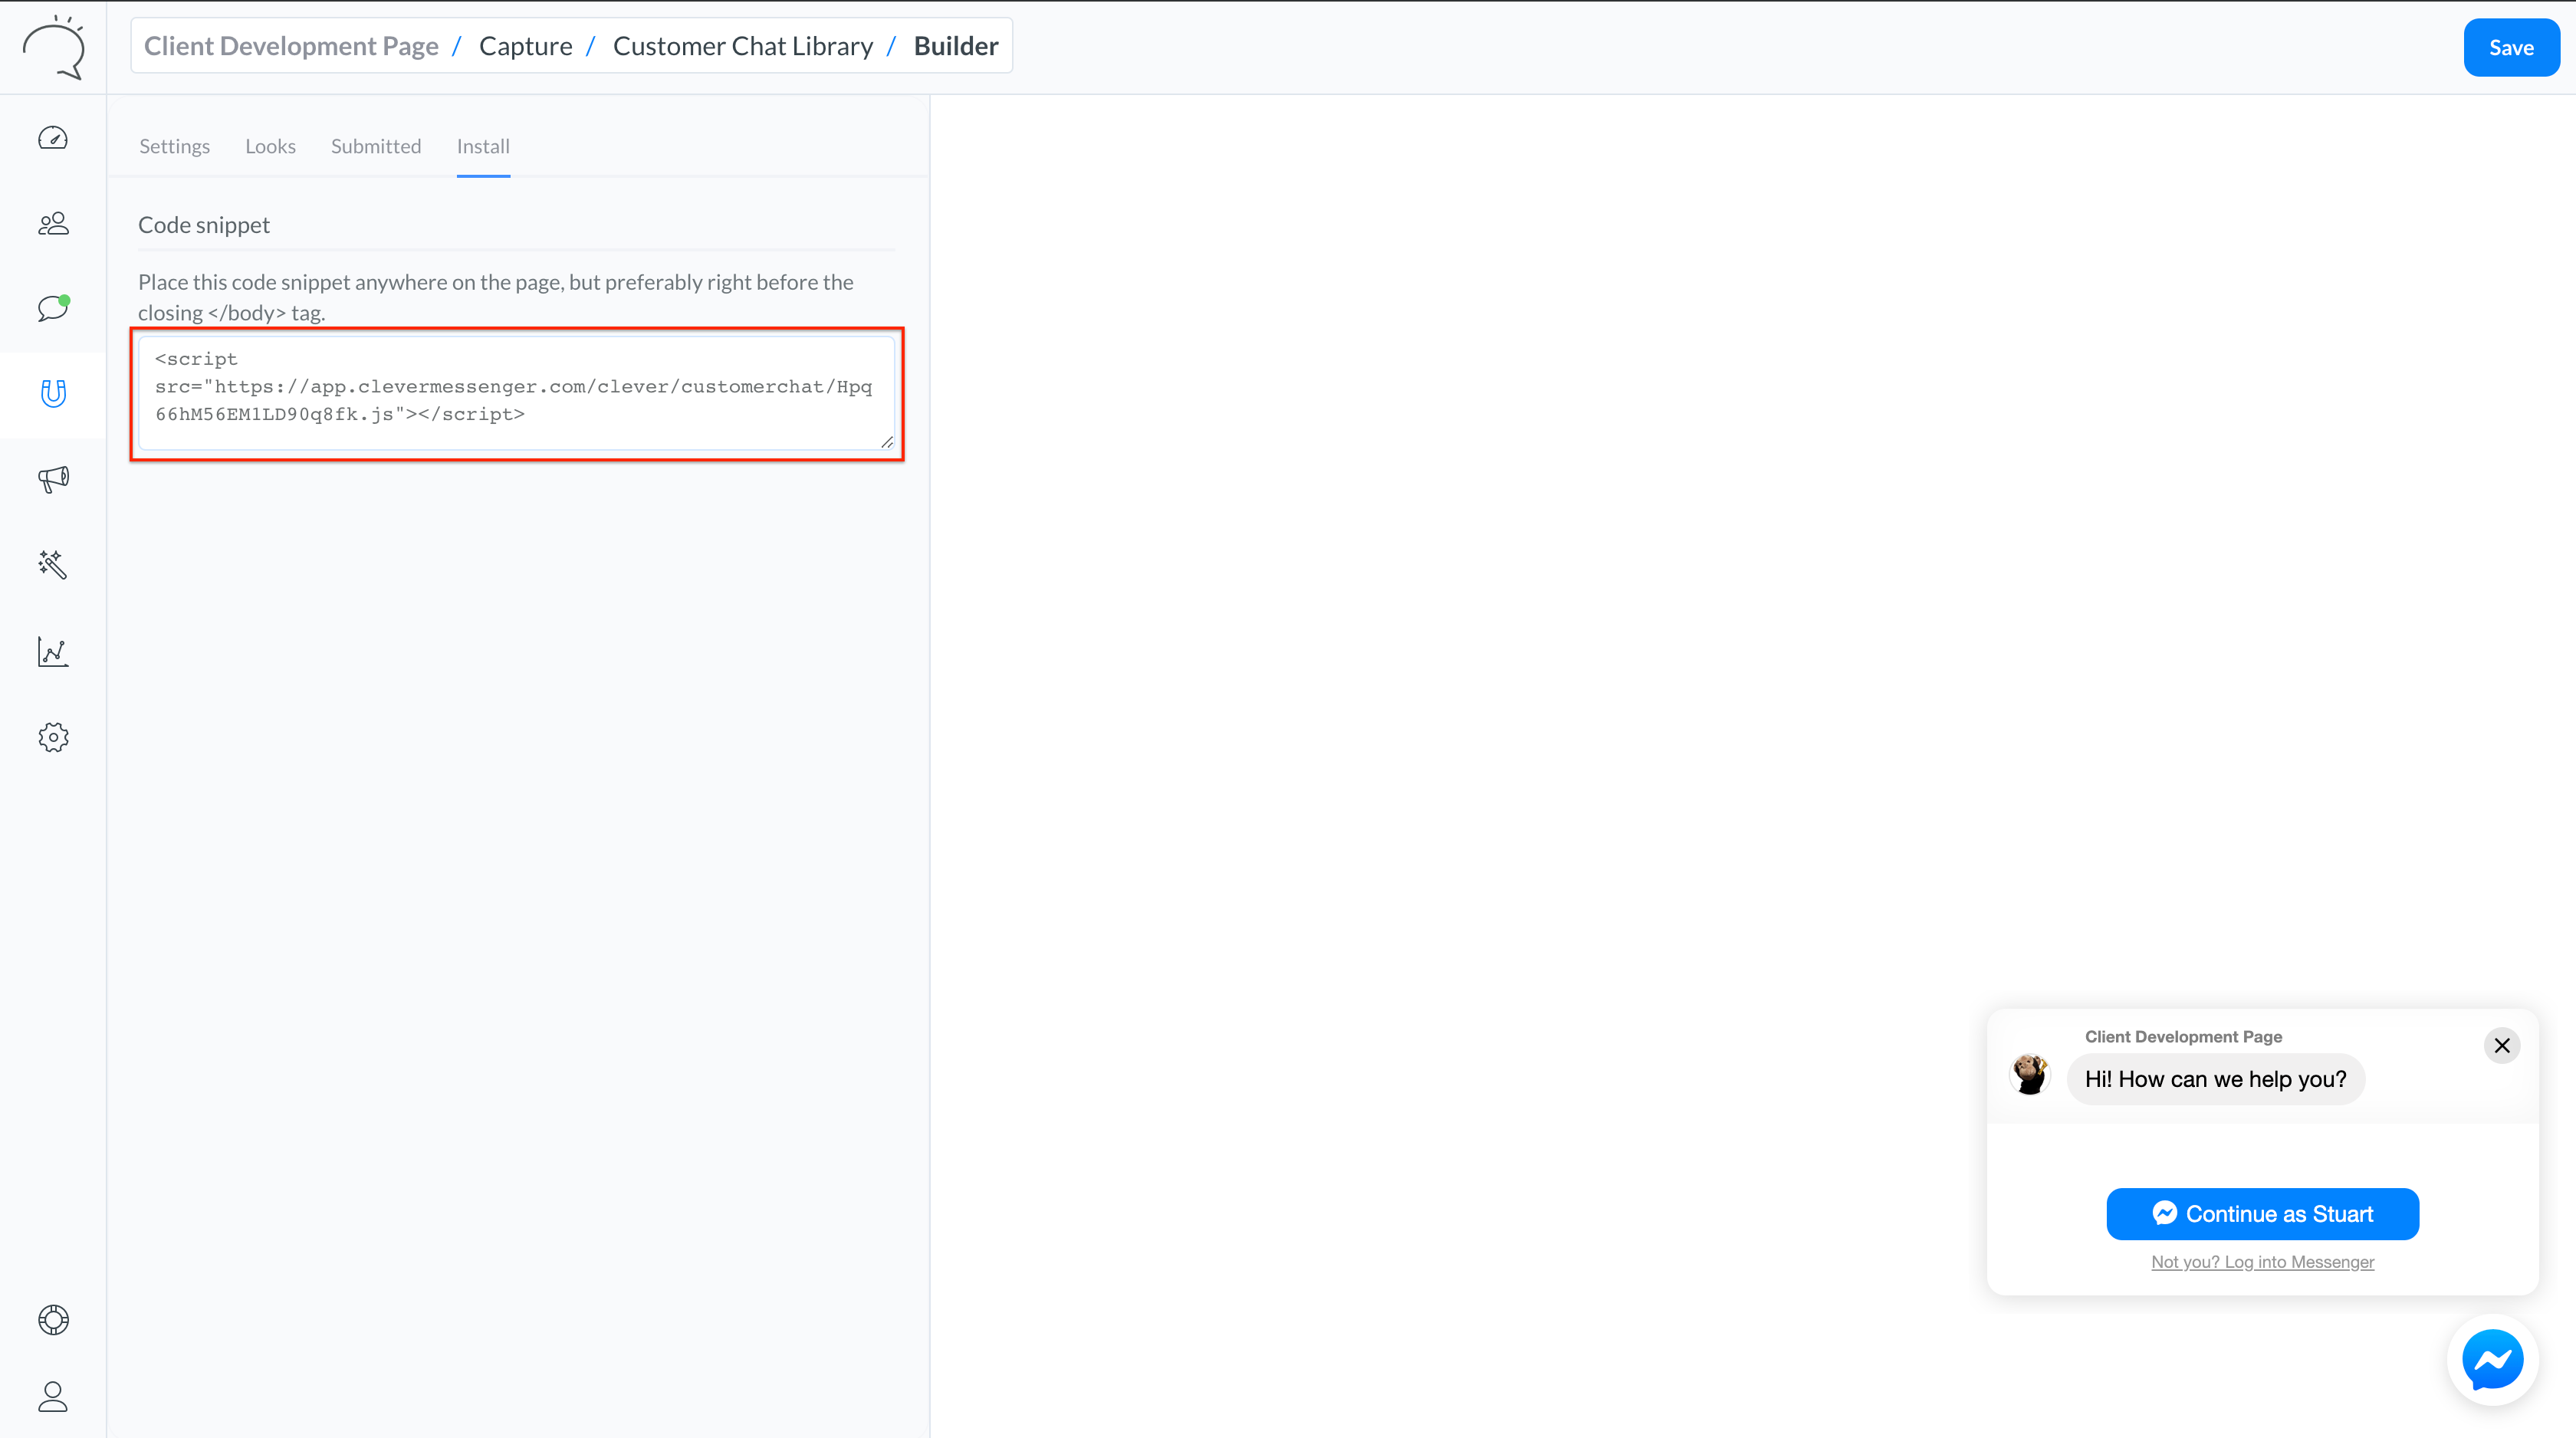Open the help lifebuoy icon
This screenshot has height=1438, width=2576.
(53, 1320)
